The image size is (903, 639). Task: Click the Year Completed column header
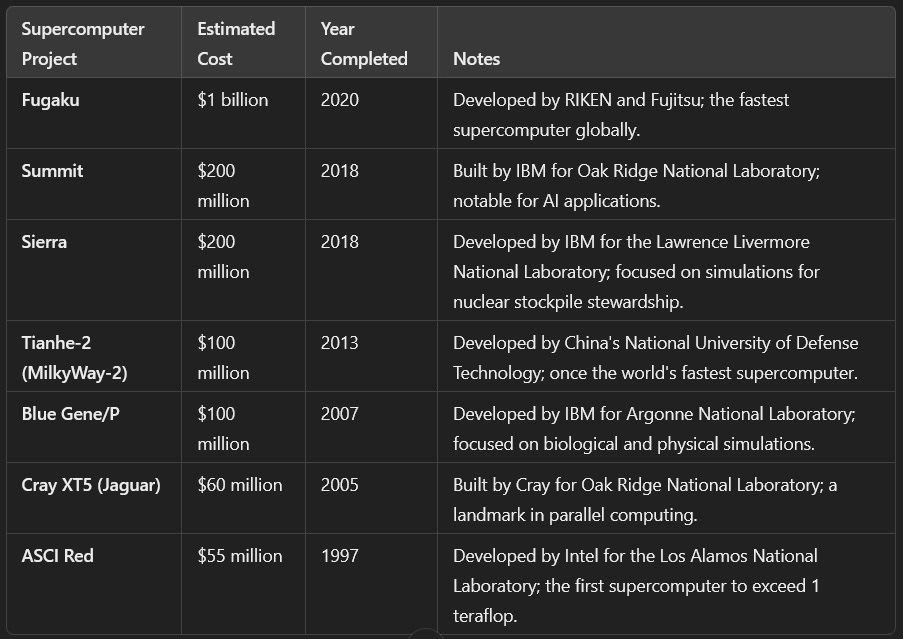[x=364, y=44]
